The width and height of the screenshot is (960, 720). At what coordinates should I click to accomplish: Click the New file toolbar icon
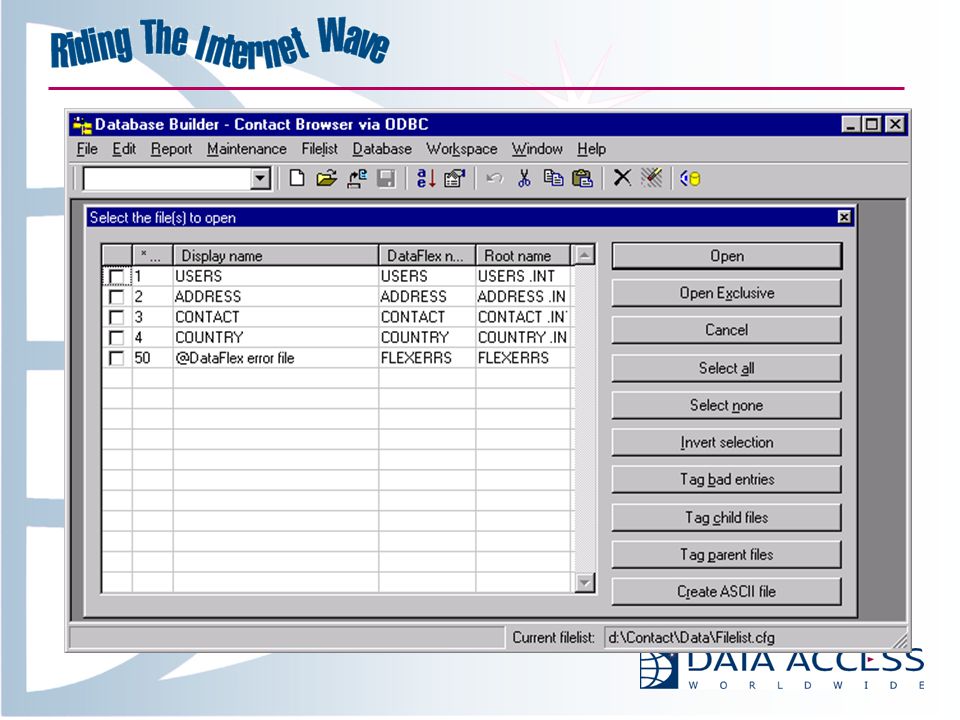(297, 179)
